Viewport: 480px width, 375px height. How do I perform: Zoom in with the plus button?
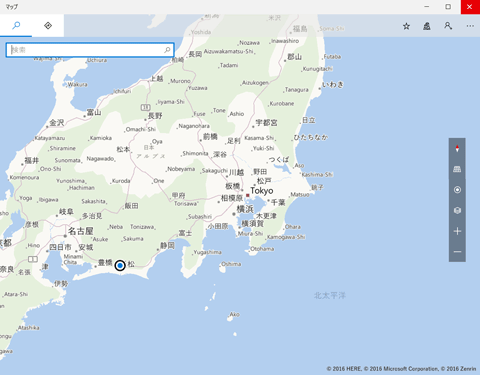click(457, 231)
